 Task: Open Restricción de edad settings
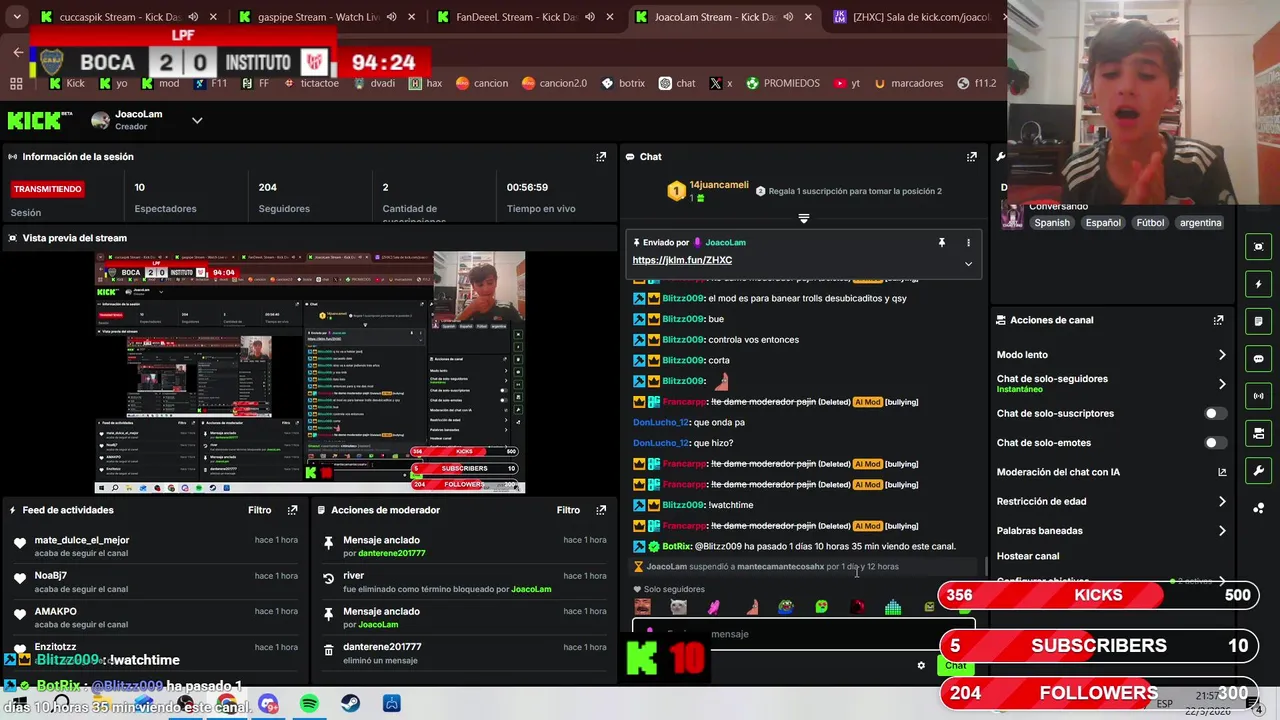[1112, 502]
